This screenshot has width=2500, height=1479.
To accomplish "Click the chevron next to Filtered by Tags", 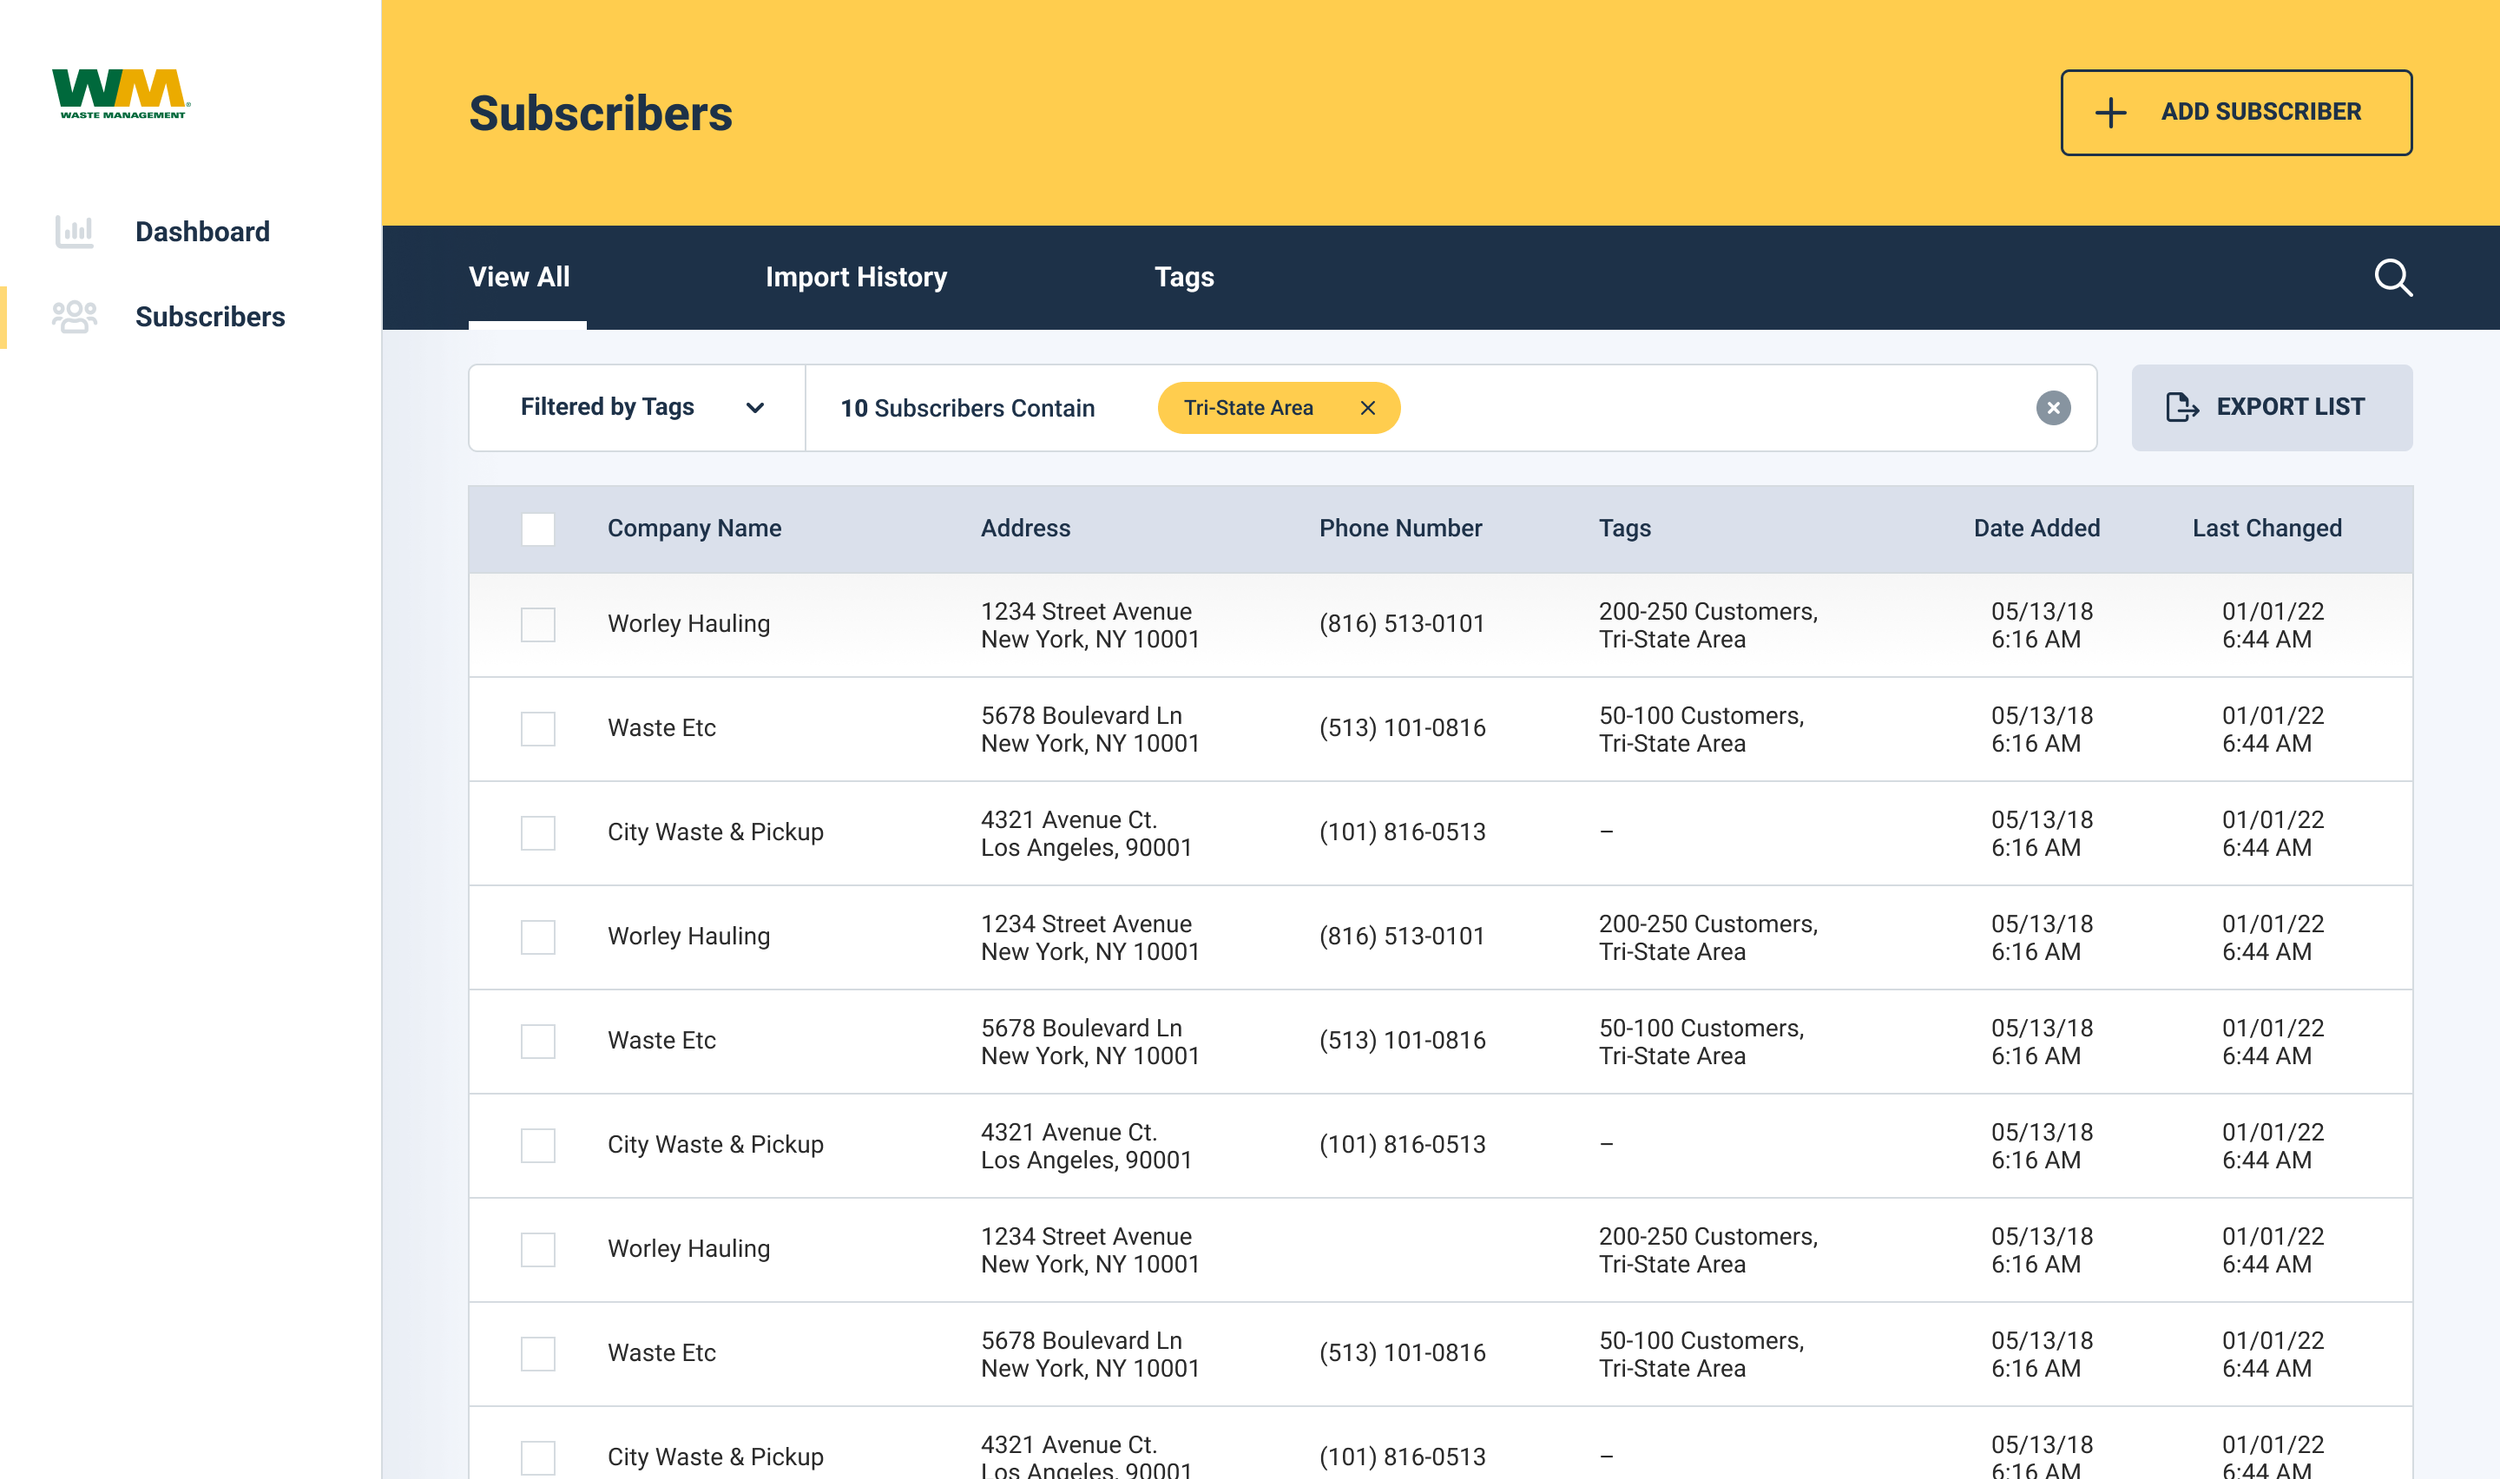I will click(755, 408).
